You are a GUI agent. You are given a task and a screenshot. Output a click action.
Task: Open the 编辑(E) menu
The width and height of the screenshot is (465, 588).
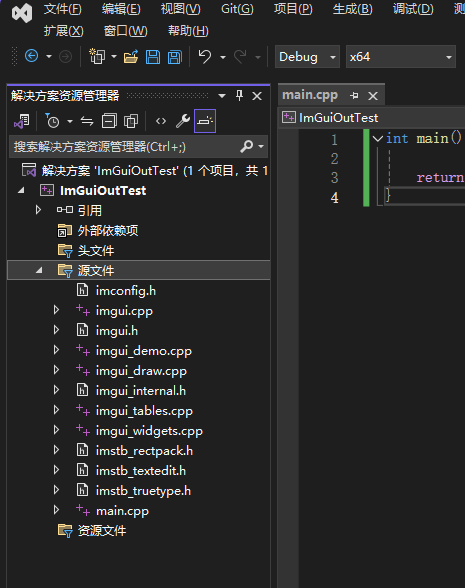121,9
